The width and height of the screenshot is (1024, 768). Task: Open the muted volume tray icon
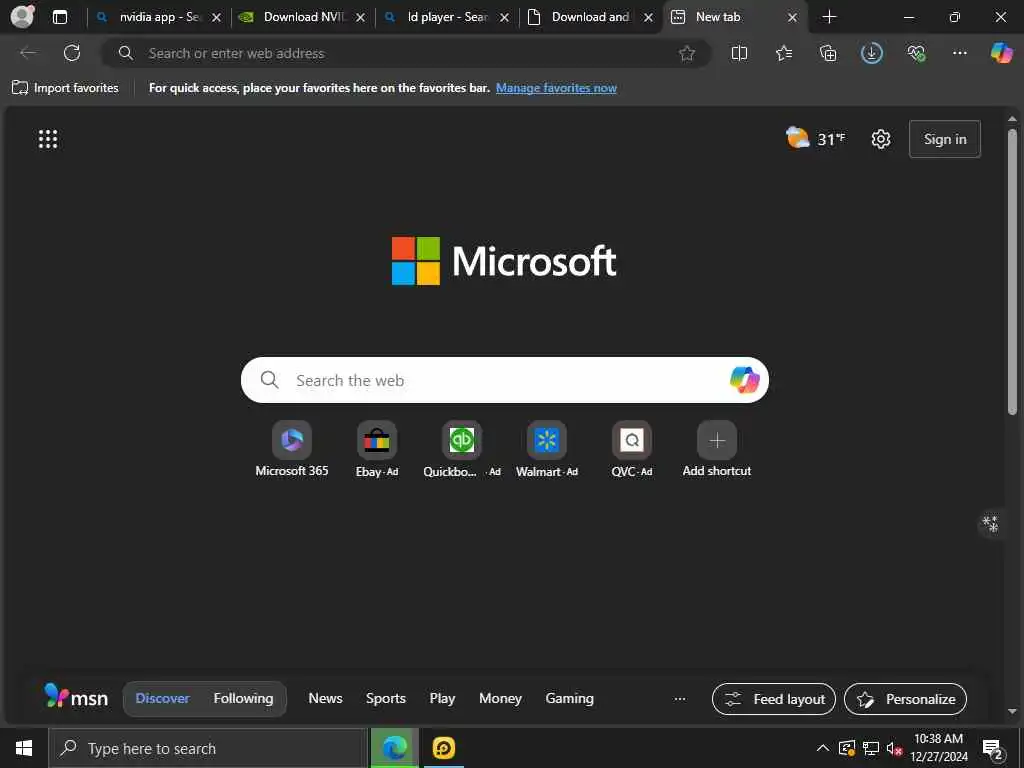pos(895,748)
